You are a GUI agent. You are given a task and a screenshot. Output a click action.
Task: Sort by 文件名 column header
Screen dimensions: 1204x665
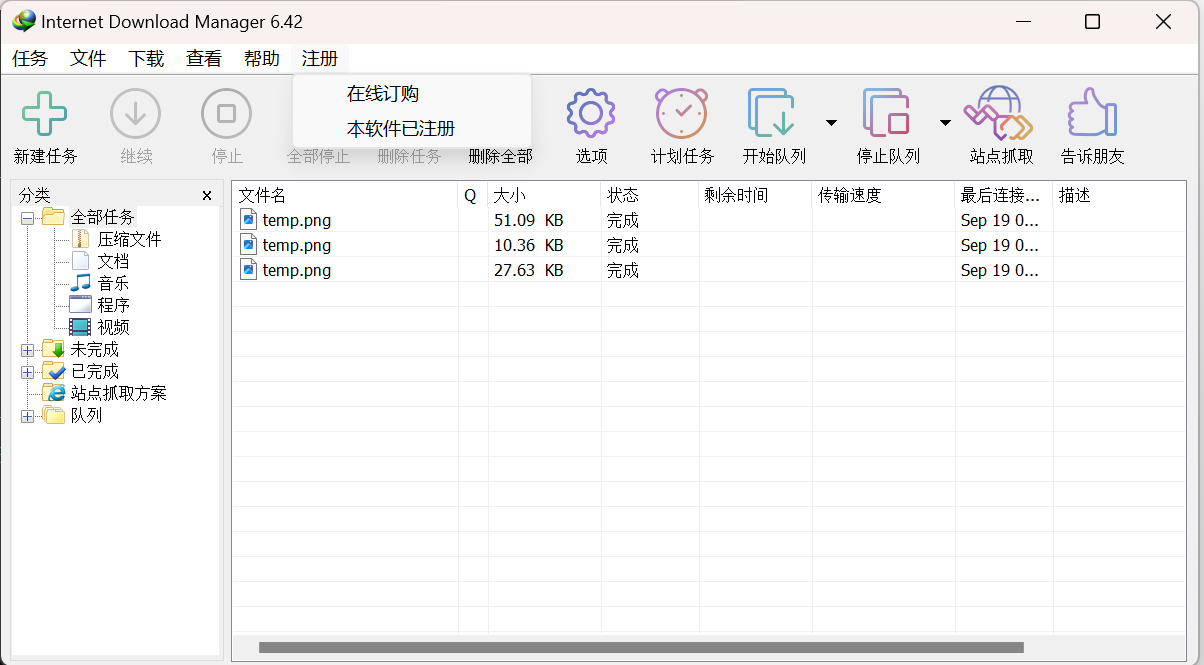pyautogui.click(x=345, y=196)
